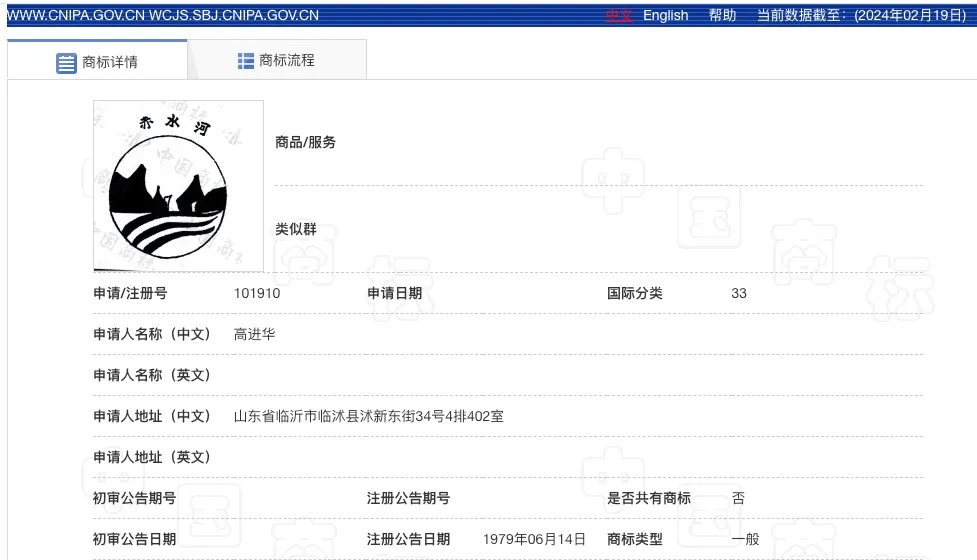
Task: Click the 类似群 label
Action: tap(296, 229)
